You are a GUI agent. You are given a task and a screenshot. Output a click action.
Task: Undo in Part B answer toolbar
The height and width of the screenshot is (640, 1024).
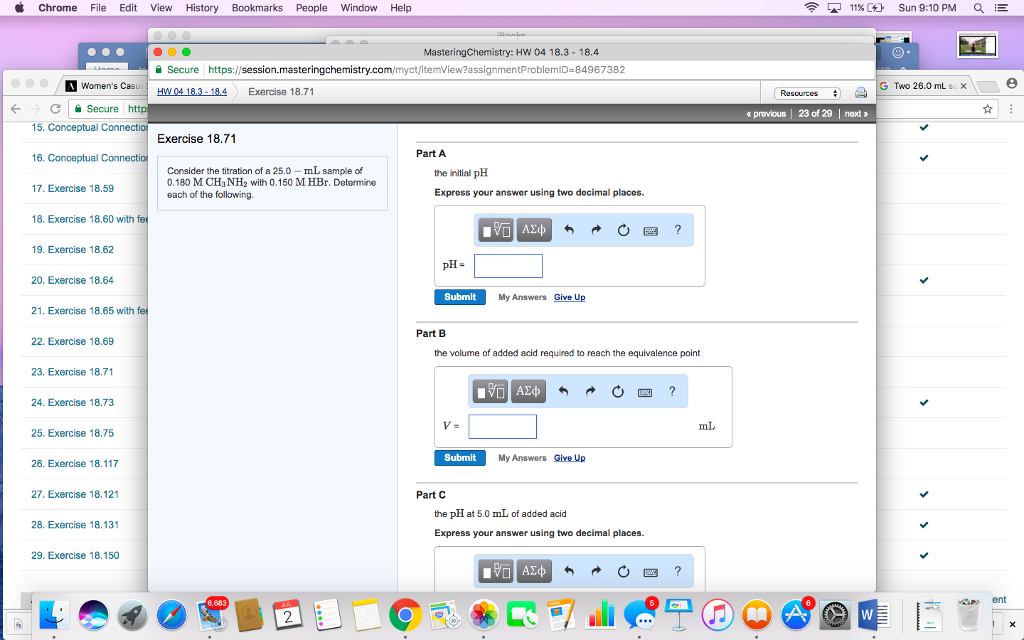coord(563,391)
